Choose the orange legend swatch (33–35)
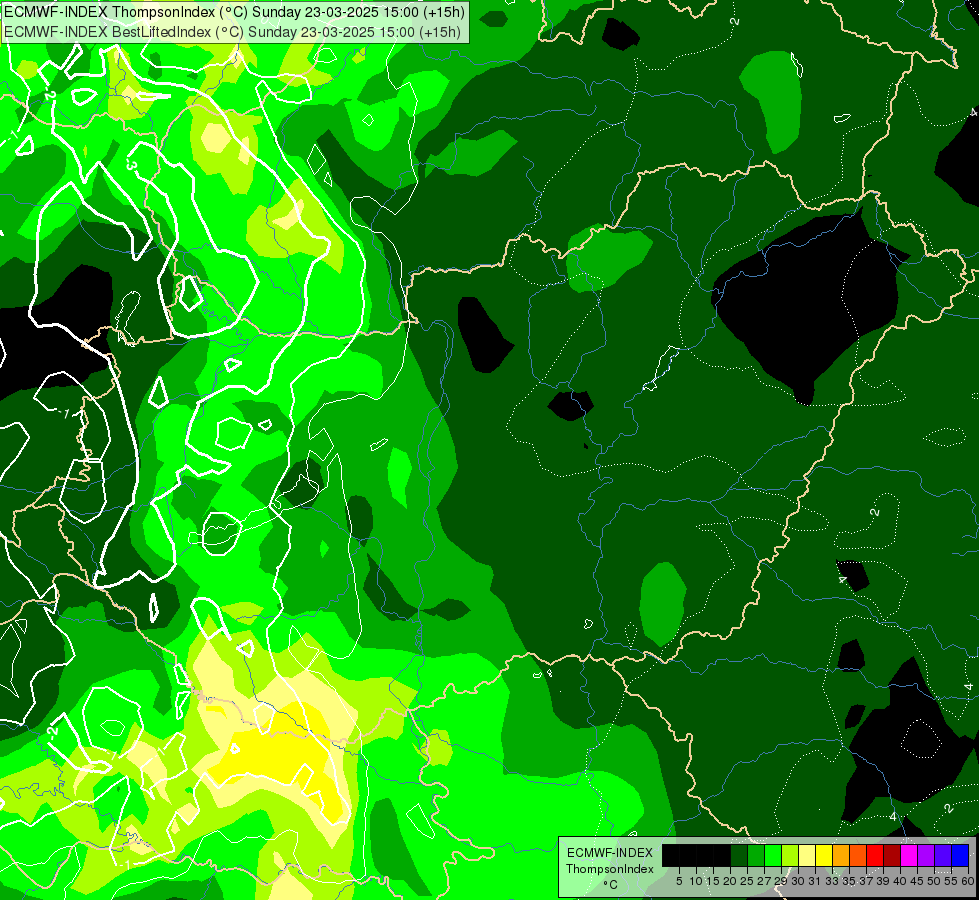Screen dimensions: 979x900 point(841,855)
